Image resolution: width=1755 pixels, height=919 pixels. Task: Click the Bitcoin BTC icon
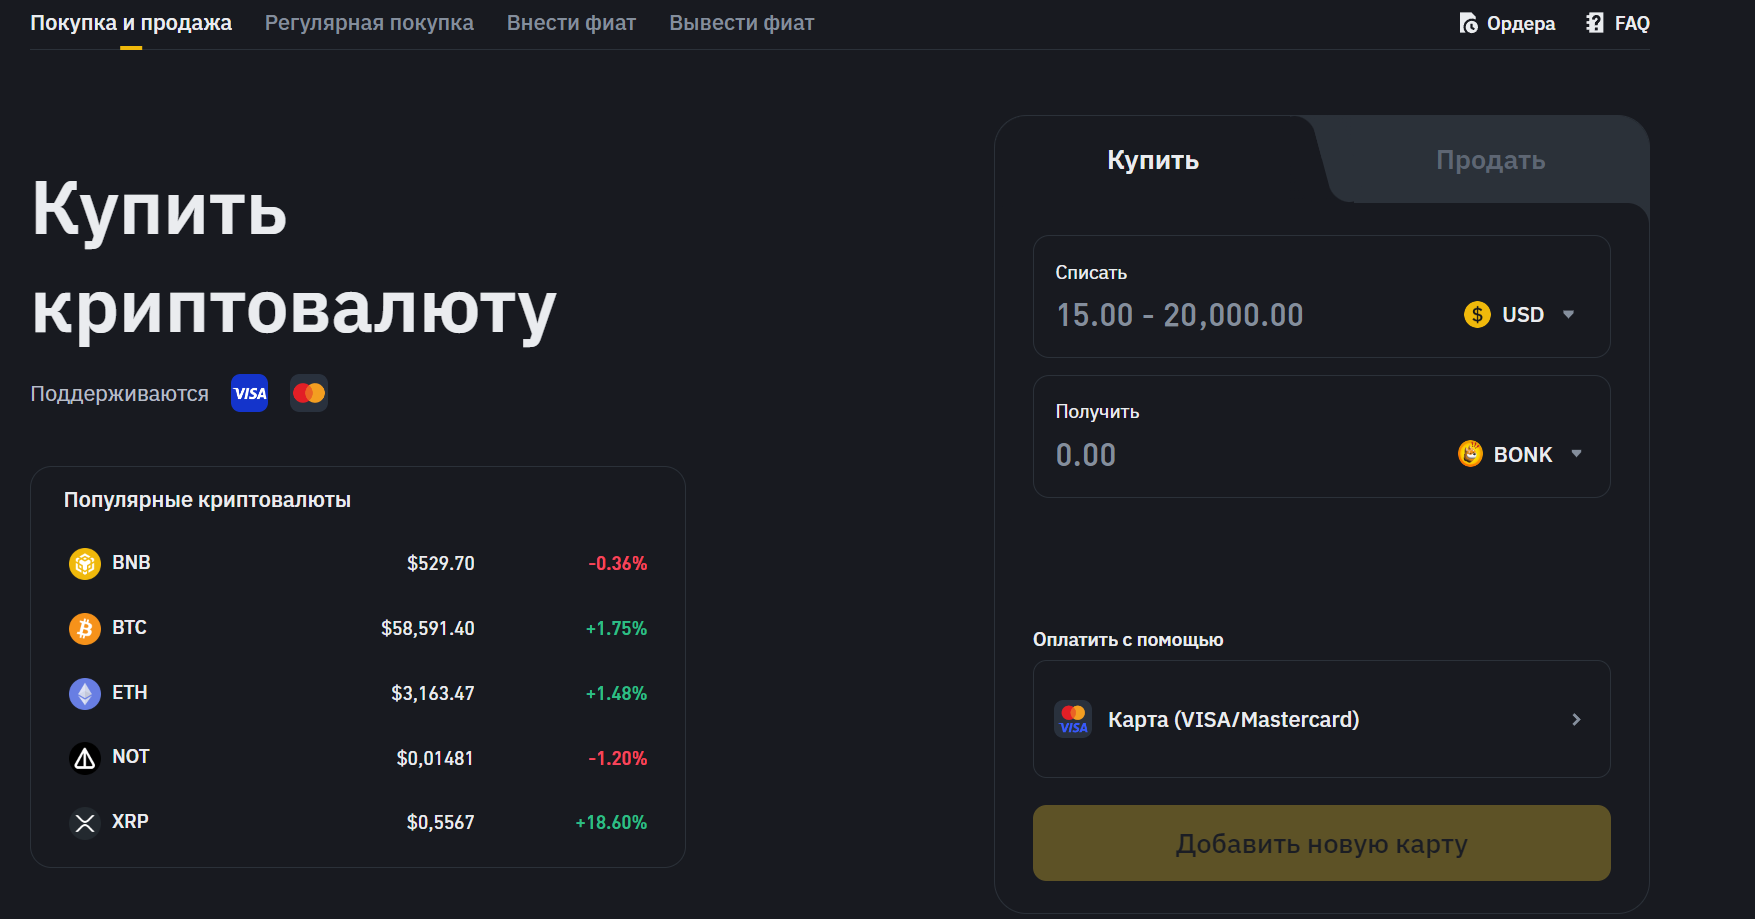point(85,629)
